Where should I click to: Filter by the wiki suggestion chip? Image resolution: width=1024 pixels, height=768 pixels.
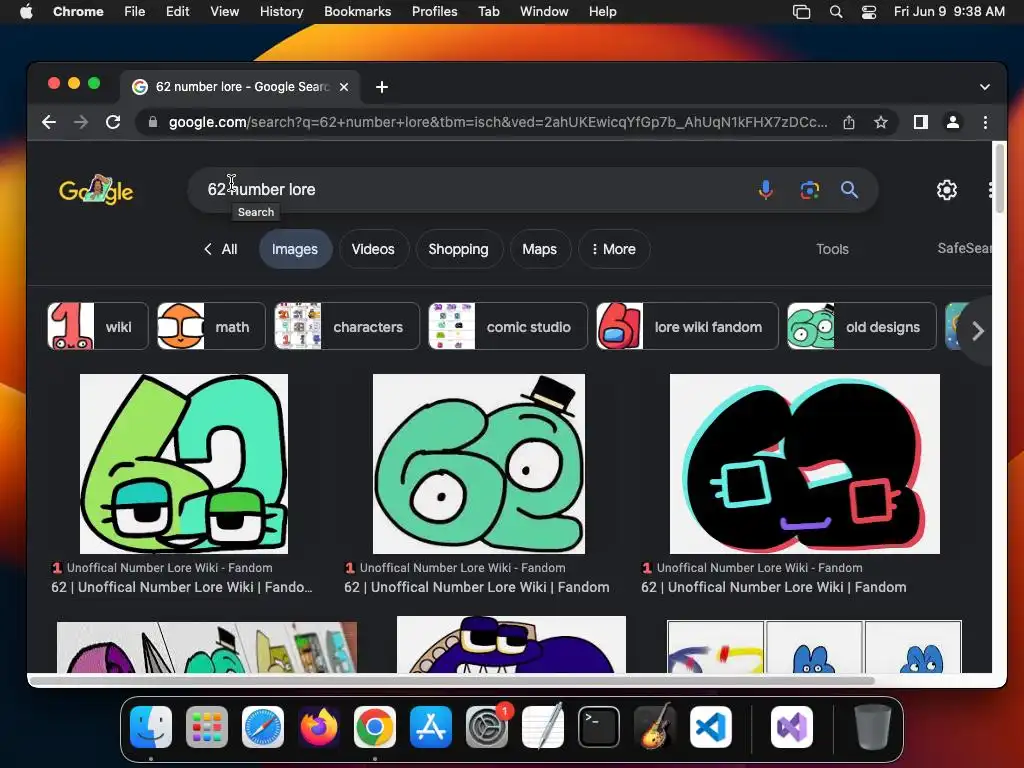(x=98, y=326)
